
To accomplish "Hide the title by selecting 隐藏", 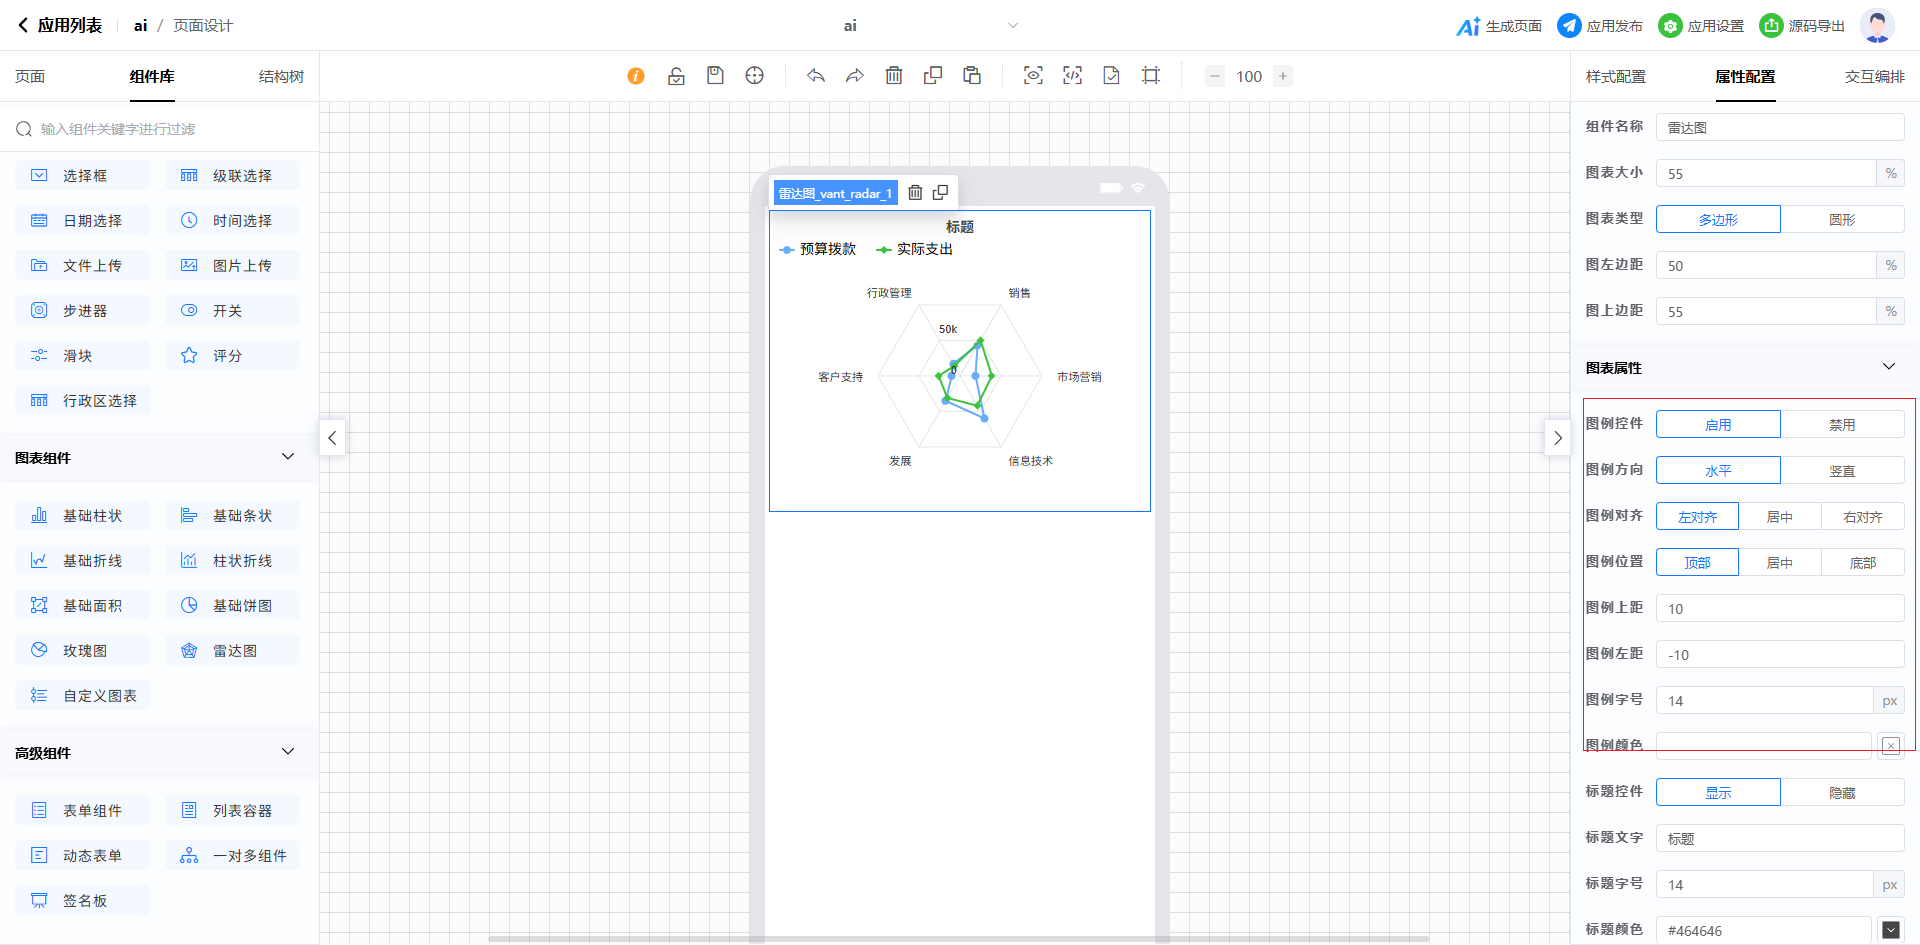I will pos(1842,793).
